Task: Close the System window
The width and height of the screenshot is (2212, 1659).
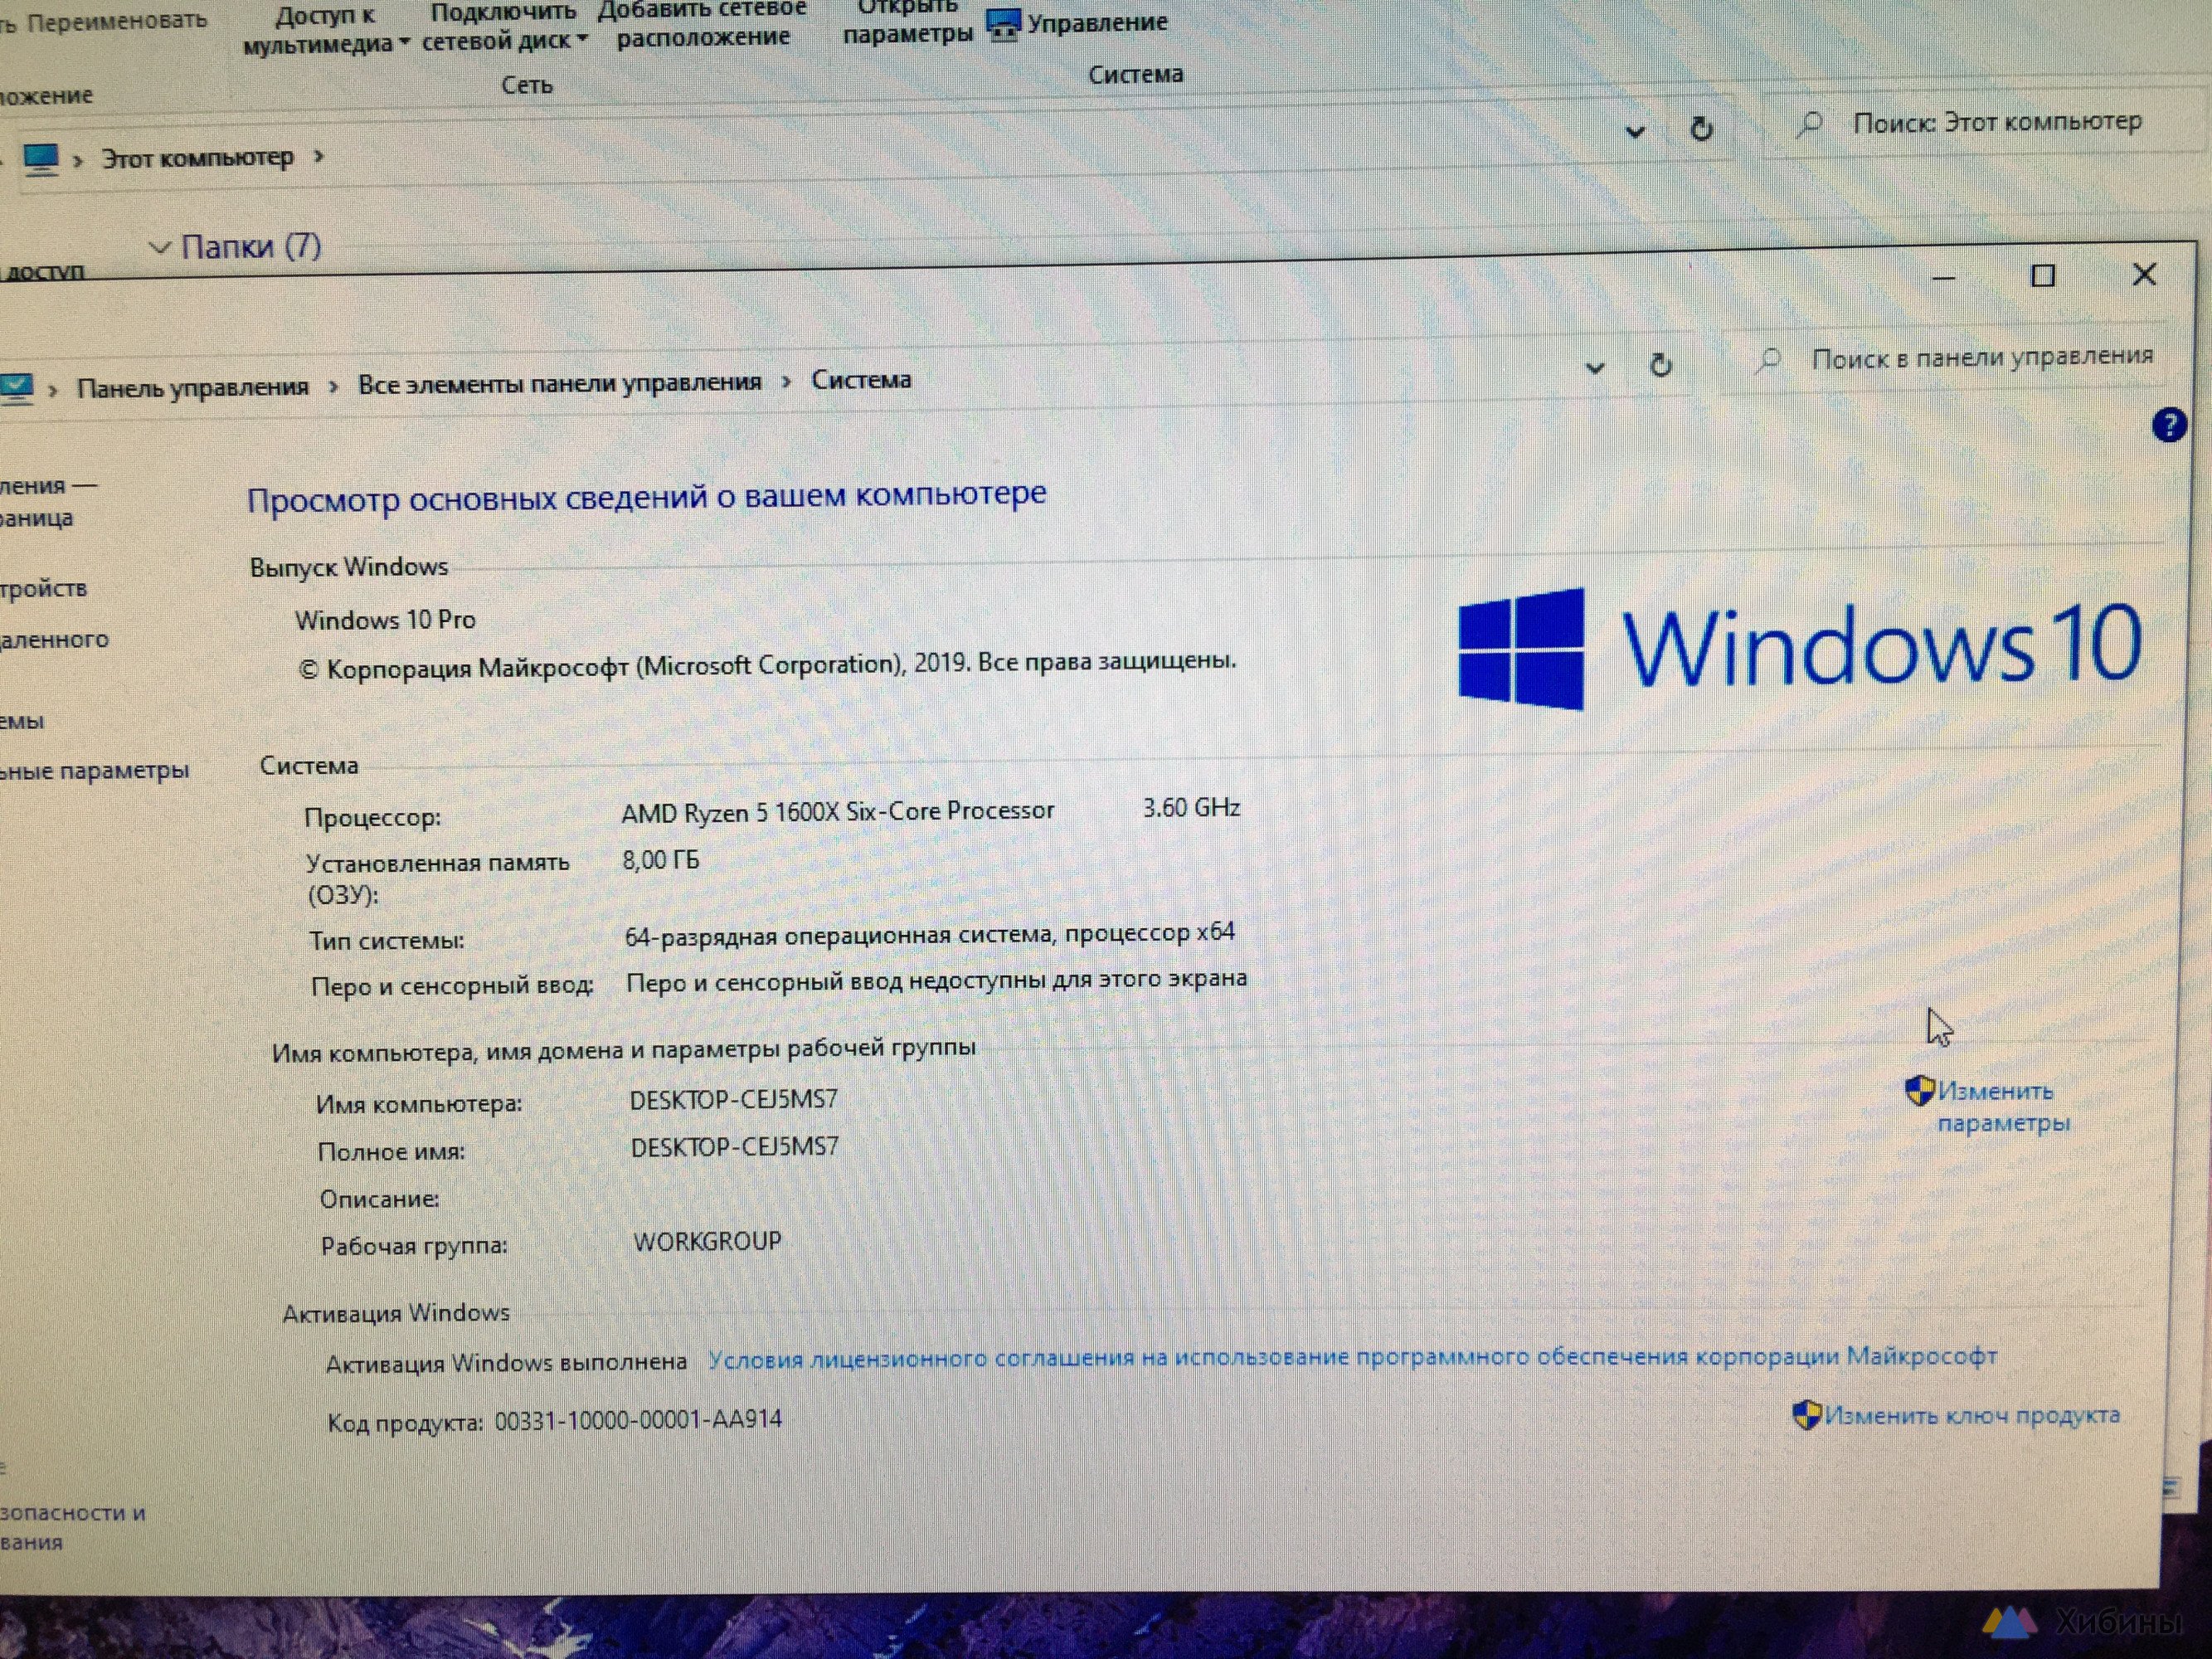Action: coord(2144,274)
